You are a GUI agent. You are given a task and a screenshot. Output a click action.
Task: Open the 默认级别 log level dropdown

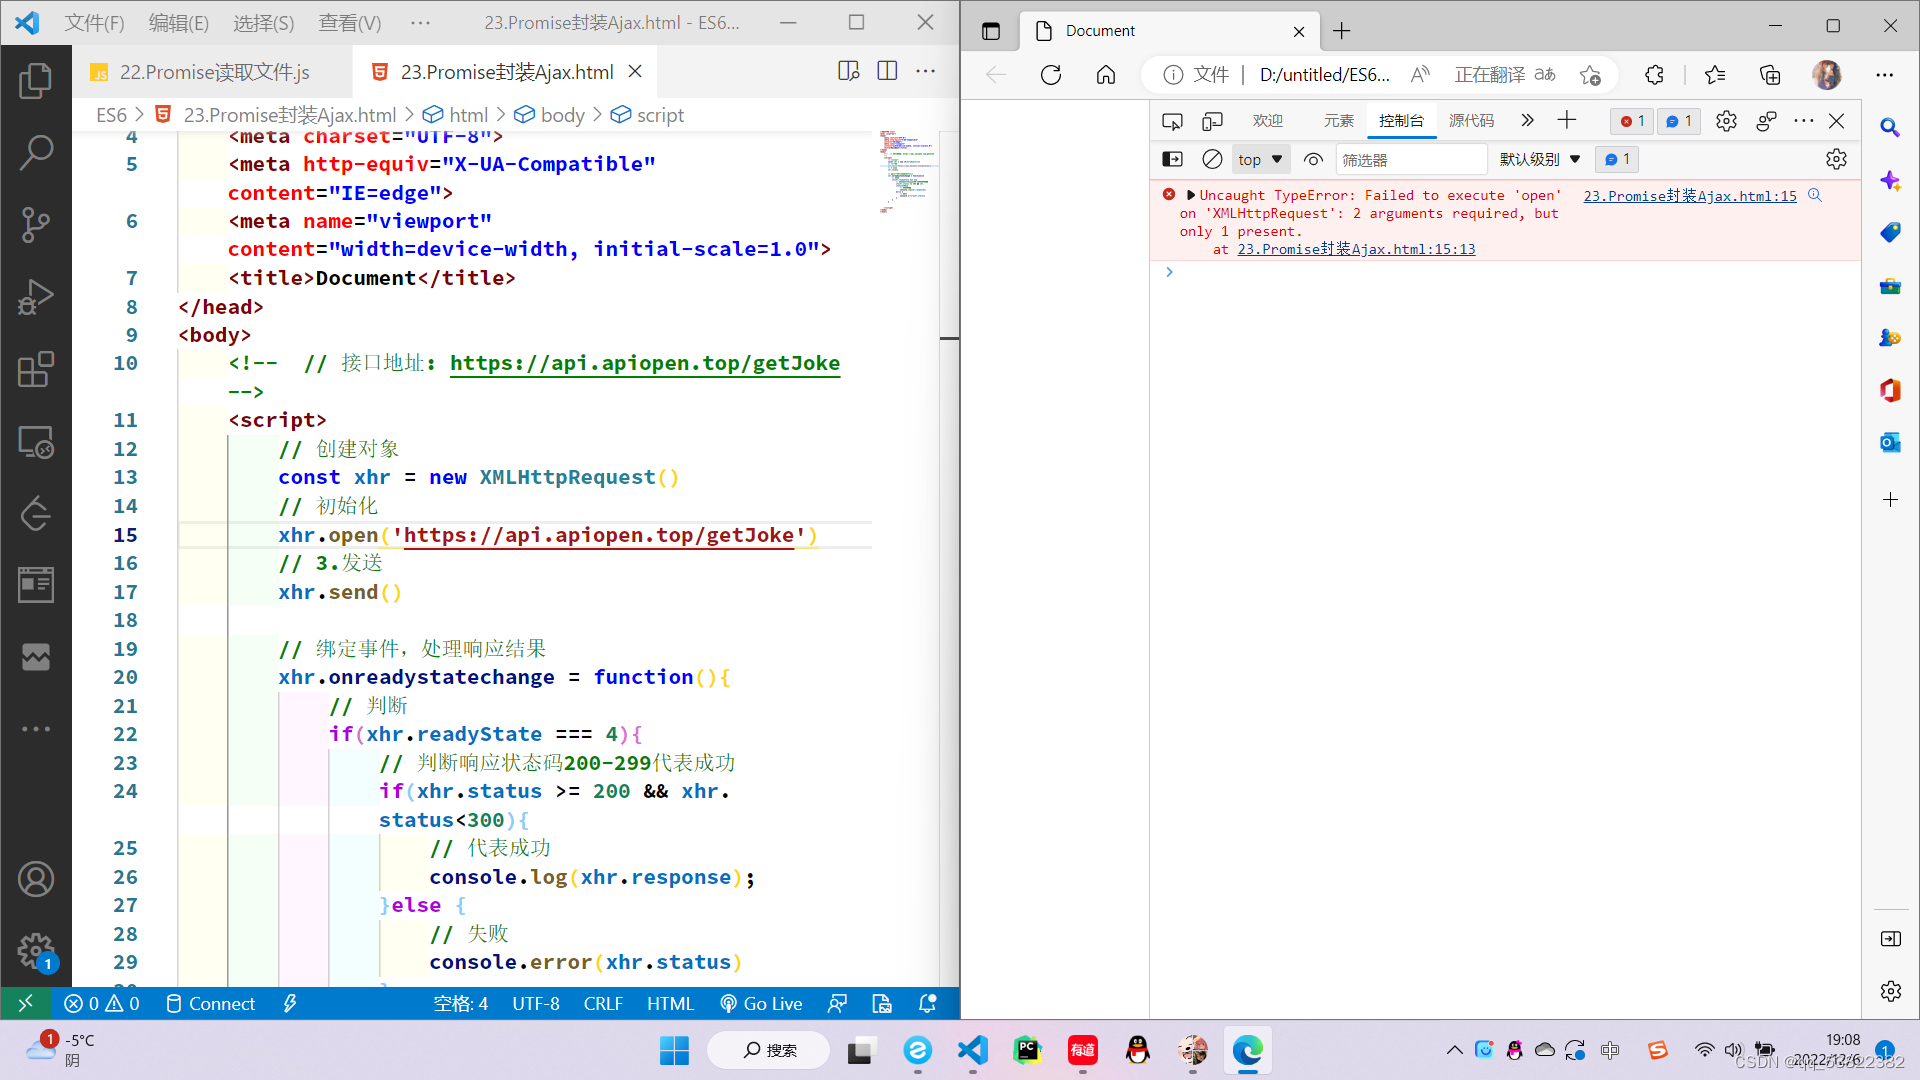pyautogui.click(x=1538, y=159)
